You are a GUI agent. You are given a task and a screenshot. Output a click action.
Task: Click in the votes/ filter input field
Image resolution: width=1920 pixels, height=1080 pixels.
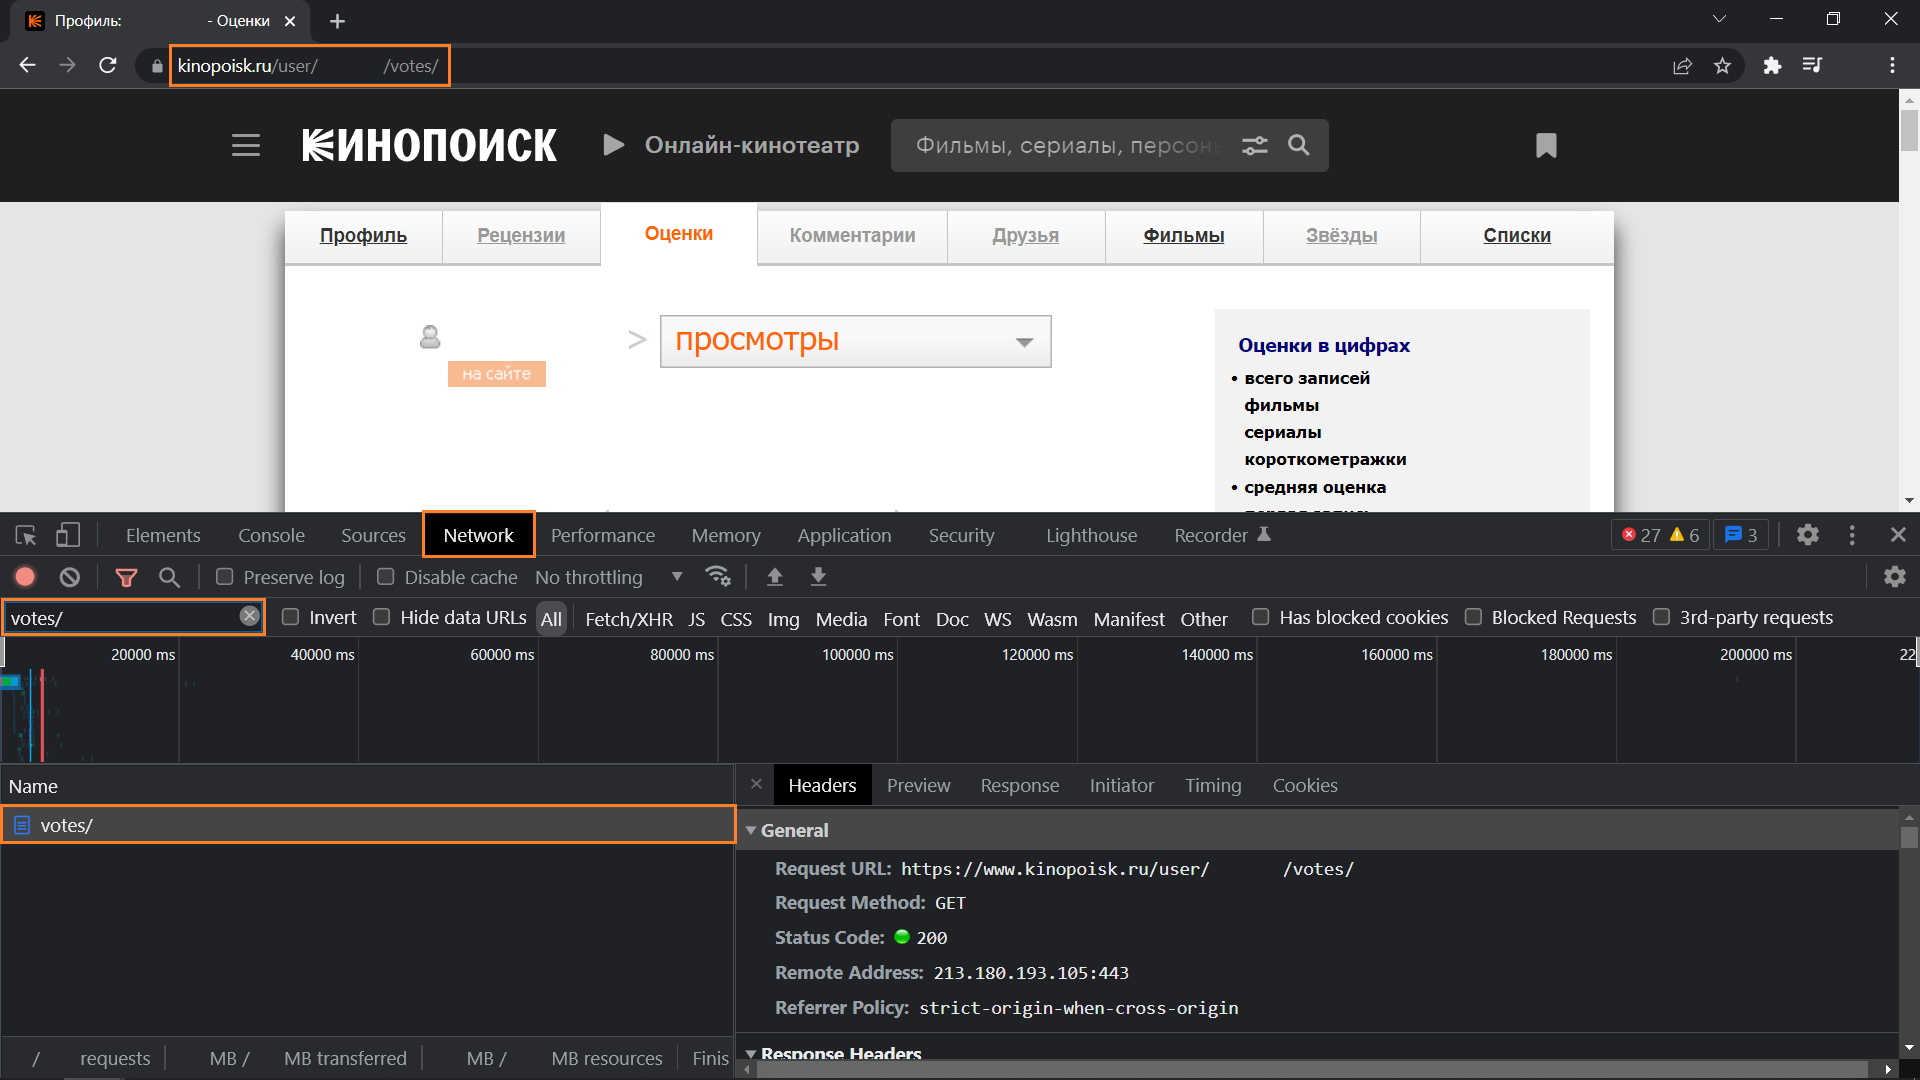tap(120, 618)
